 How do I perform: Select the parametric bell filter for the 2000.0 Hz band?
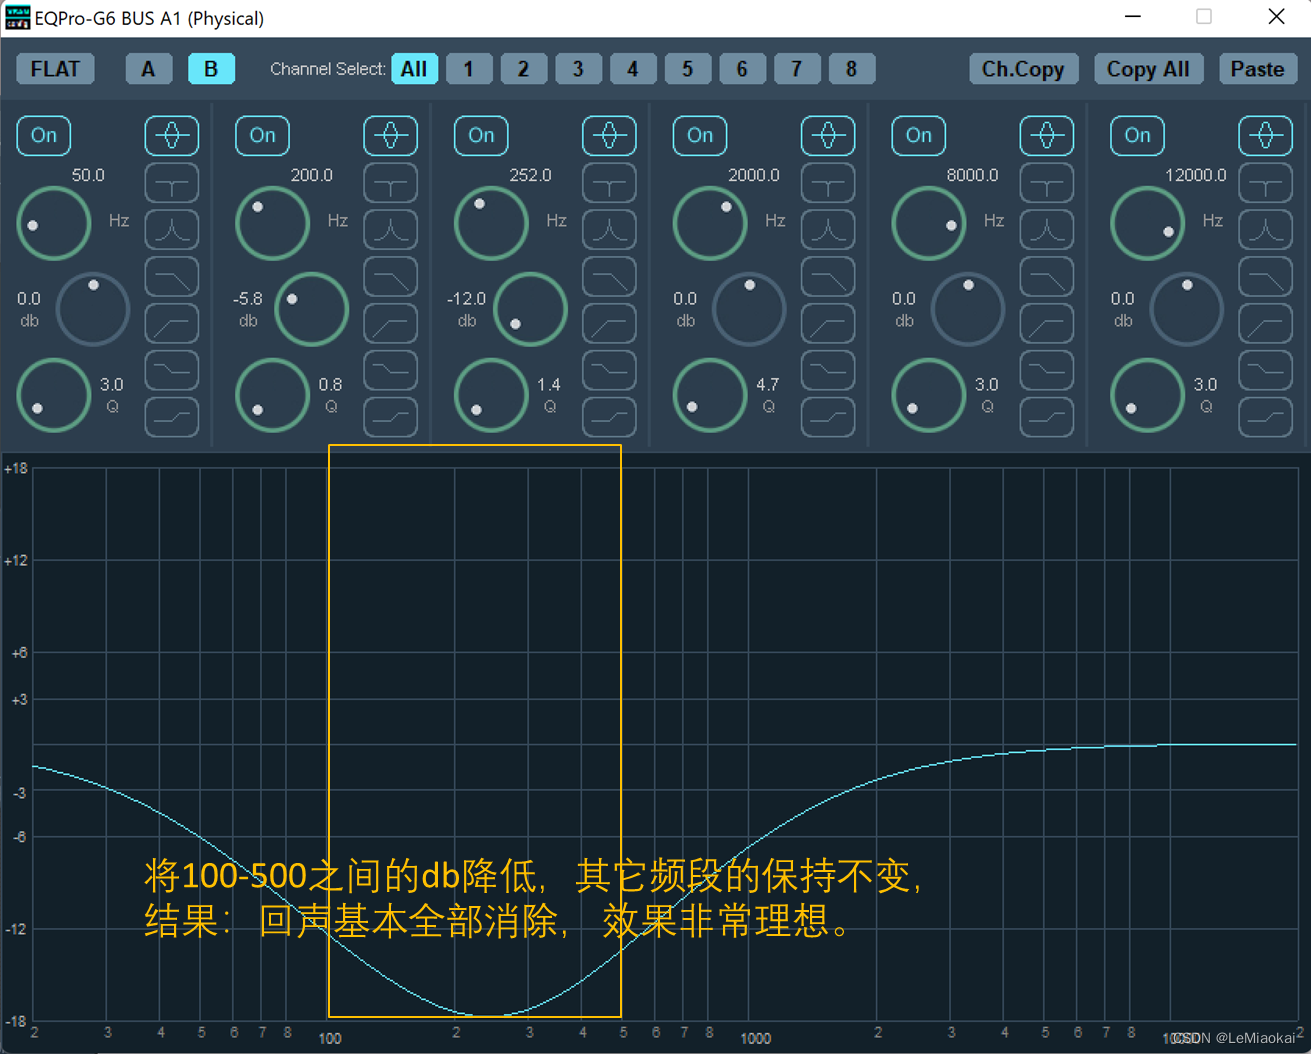828,136
